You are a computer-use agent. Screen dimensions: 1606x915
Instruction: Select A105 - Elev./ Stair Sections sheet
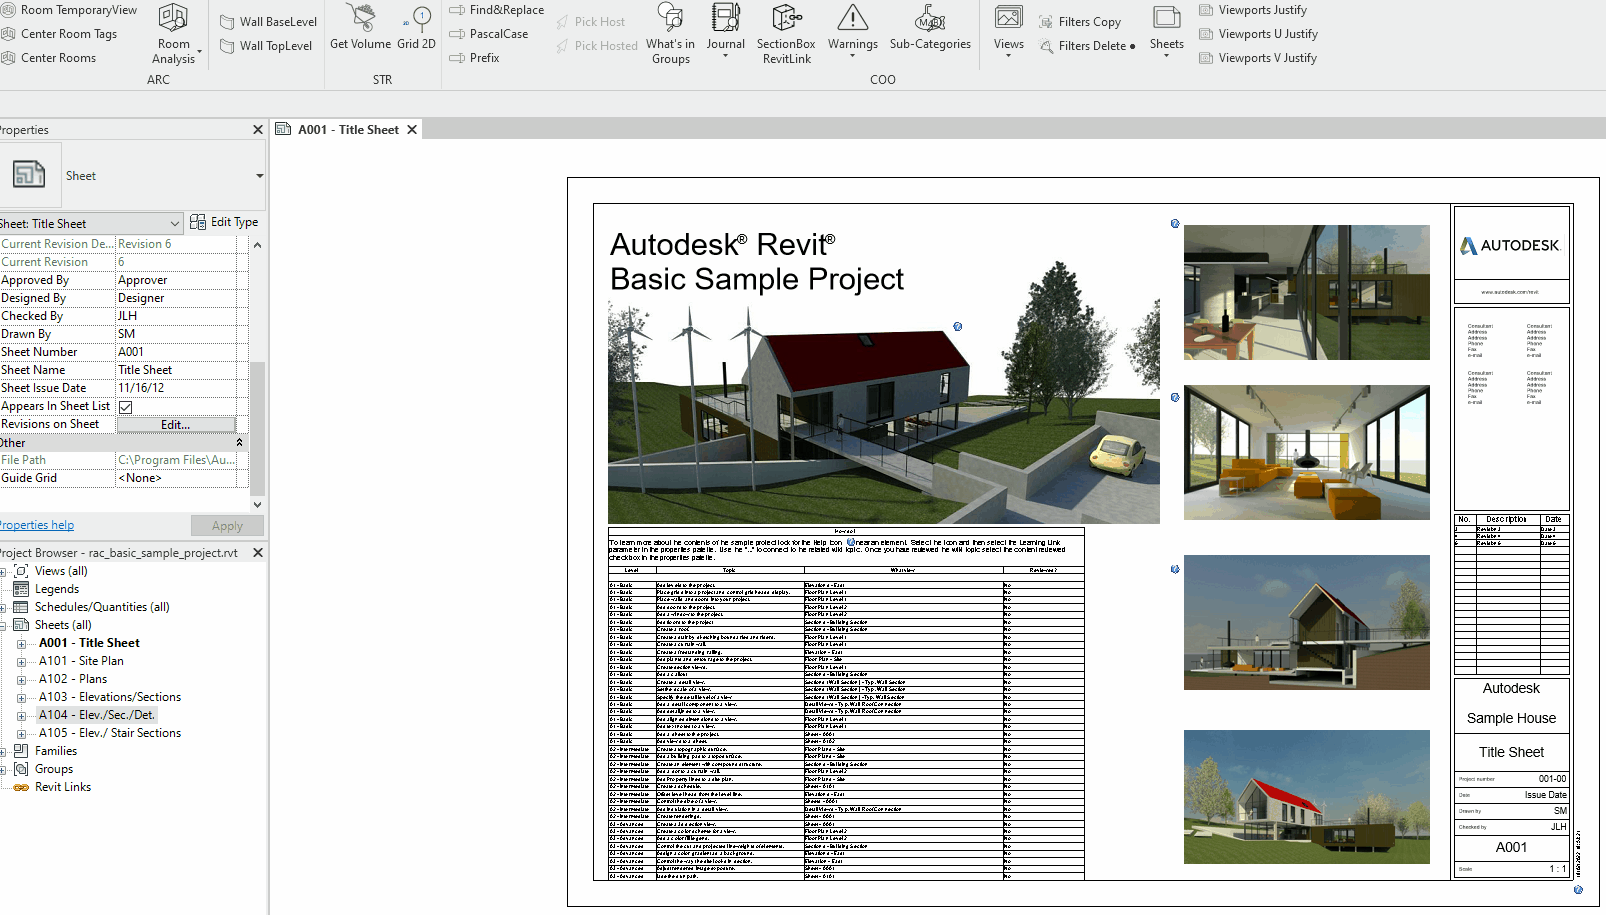click(x=110, y=733)
